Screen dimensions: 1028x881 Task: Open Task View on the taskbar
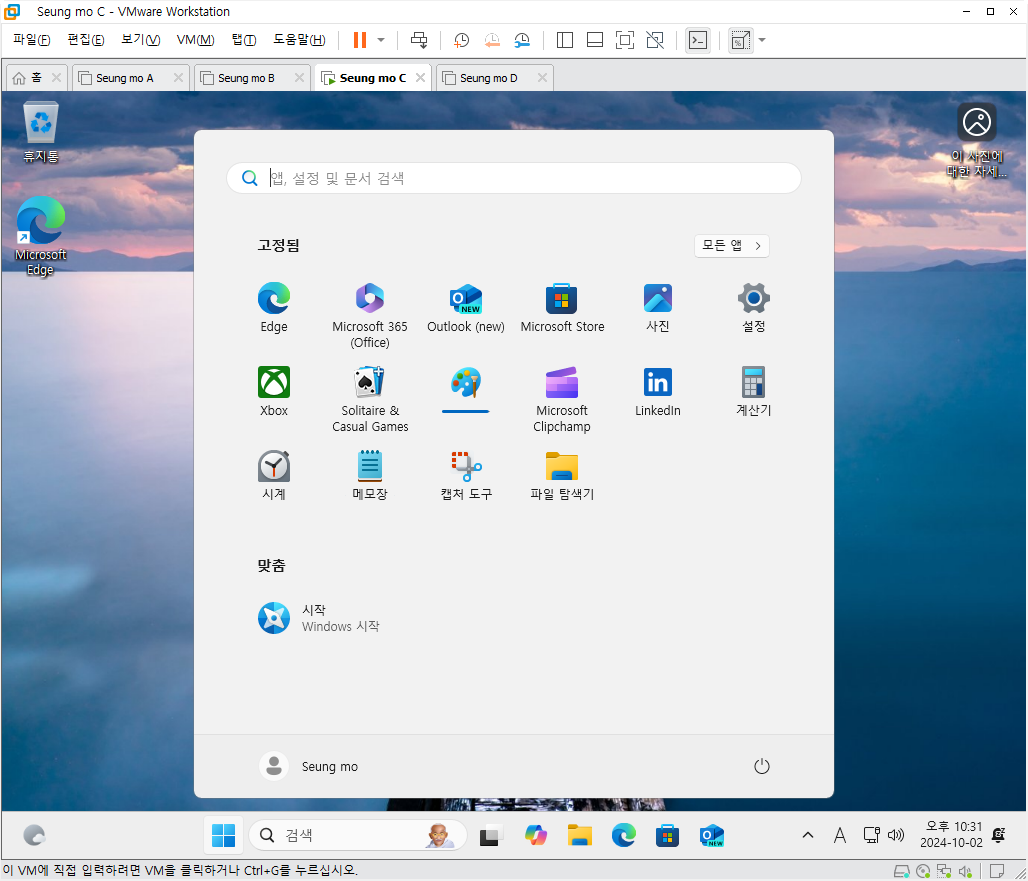point(490,835)
